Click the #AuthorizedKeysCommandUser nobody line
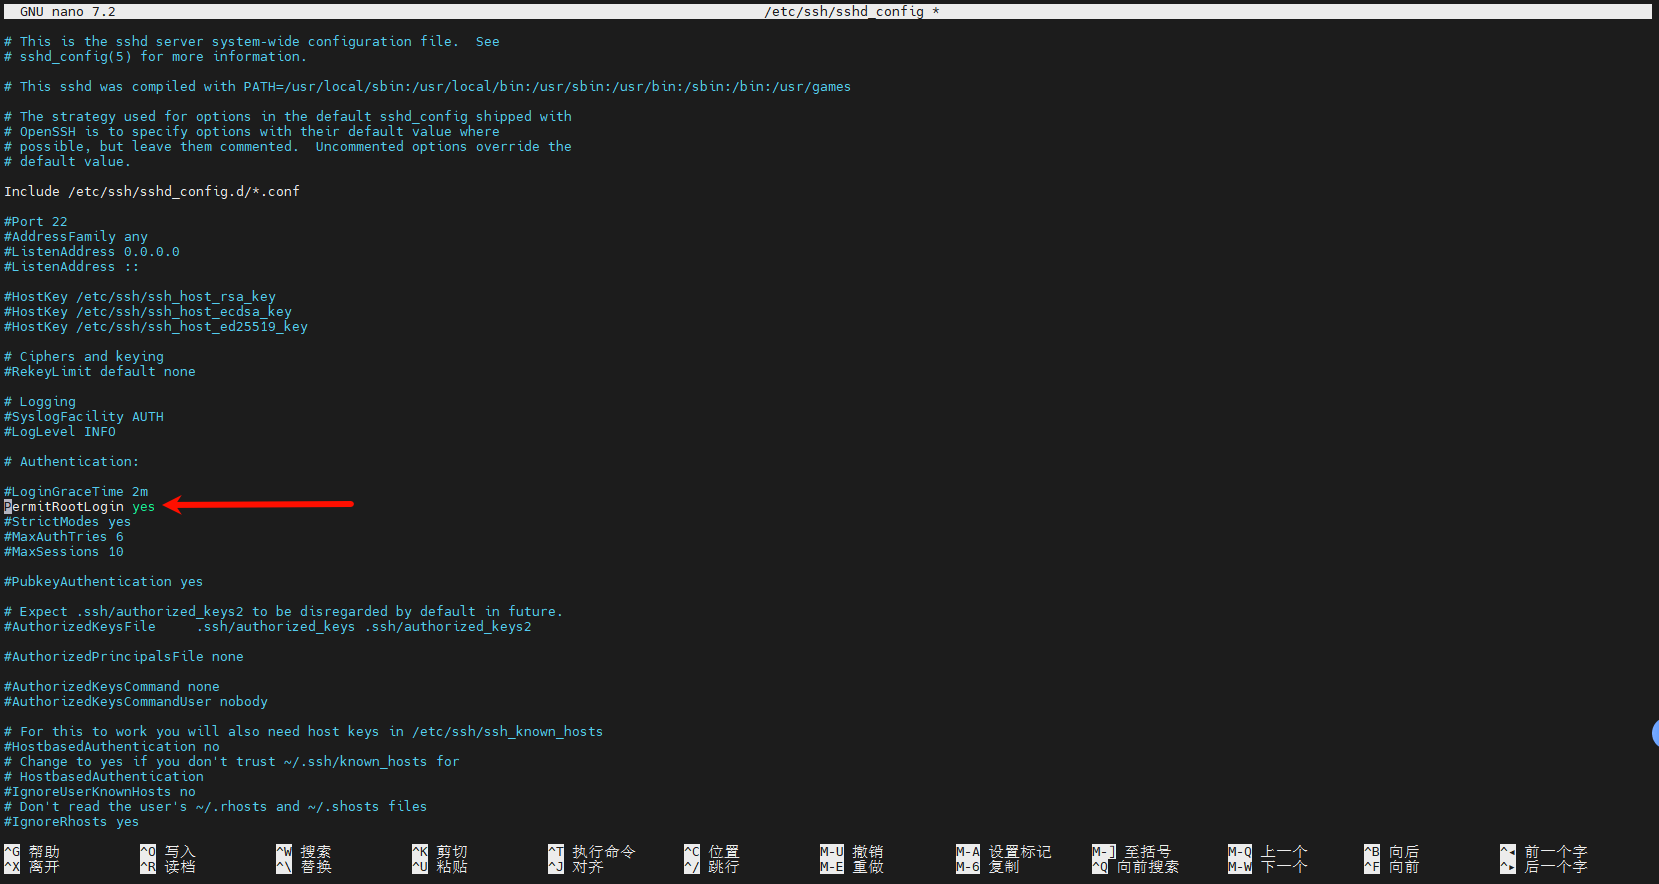 pos(136,702)
